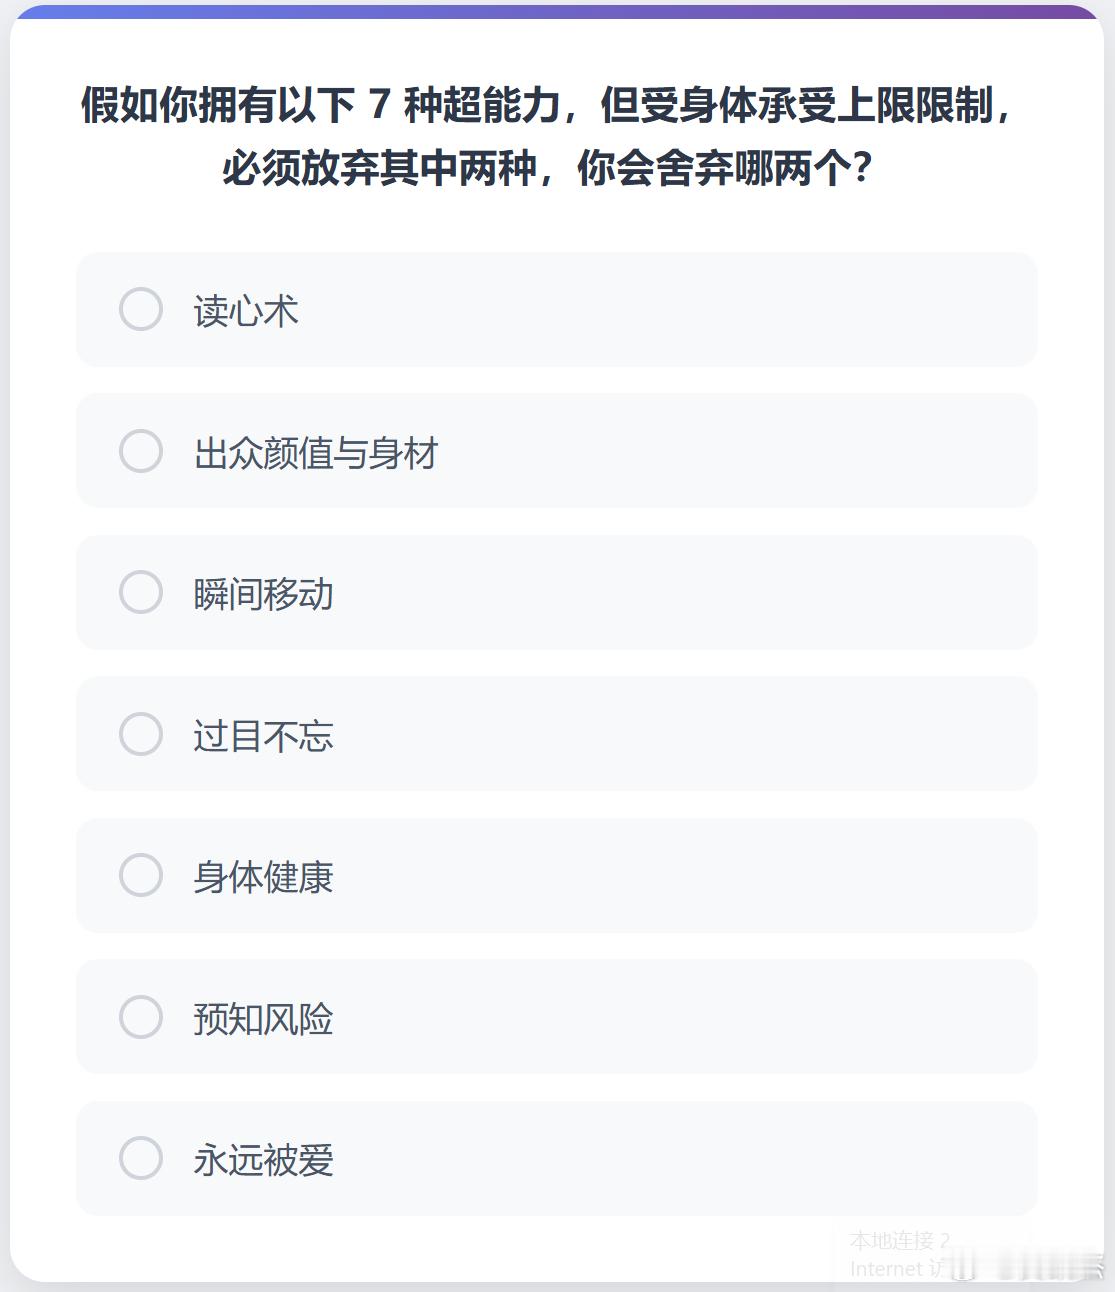Click the empty circle beside 读心术
This screenshot has height=1292, width=1115.
click(140, 310)
